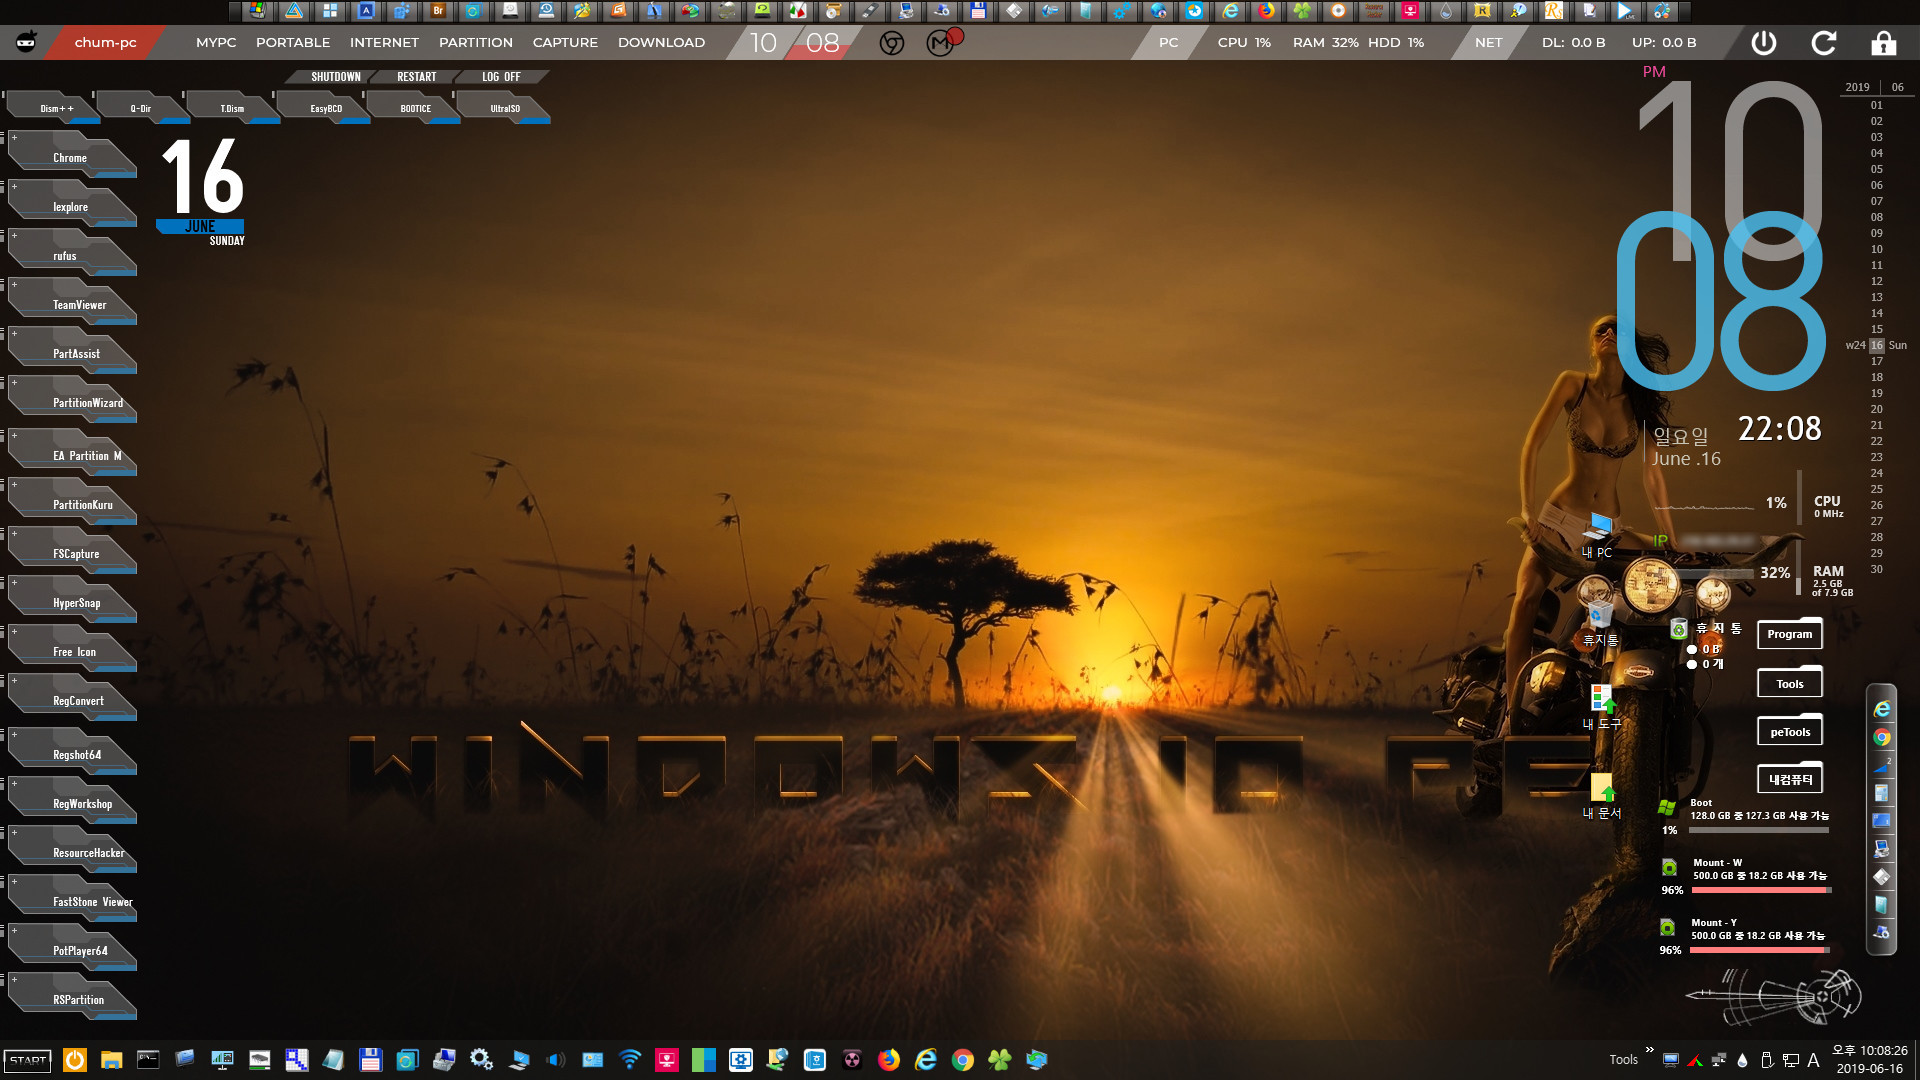1920x1080 pixels.
Task: Launch Internet Explorer from the taskbar
Action: coord(926,1060)
